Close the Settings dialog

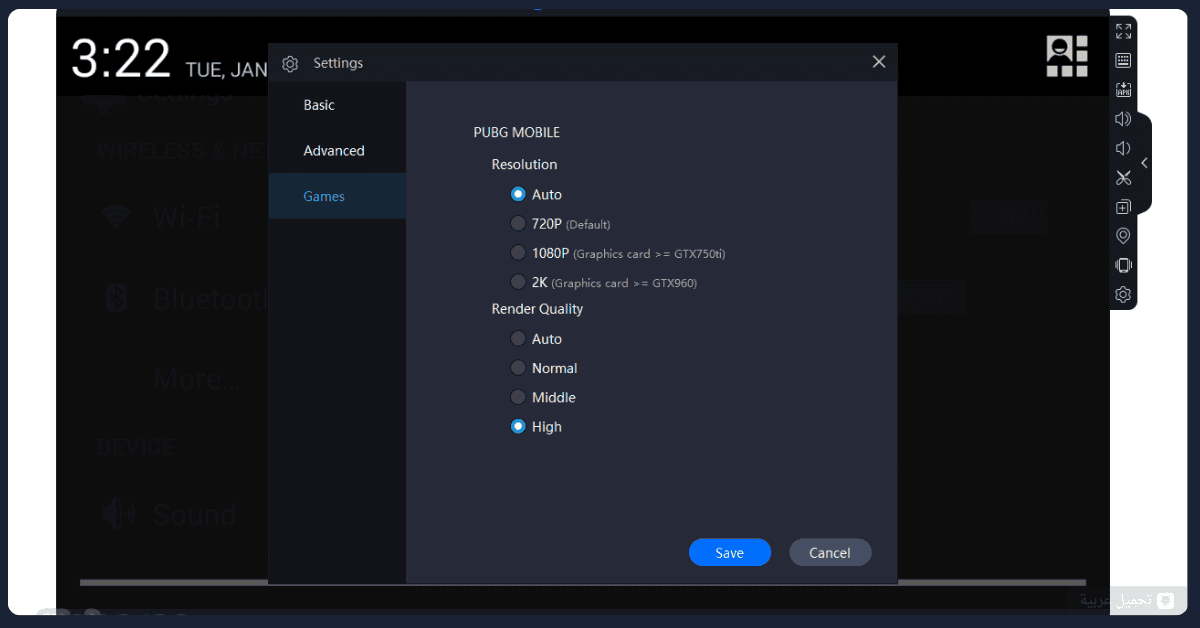pos(879,62)
